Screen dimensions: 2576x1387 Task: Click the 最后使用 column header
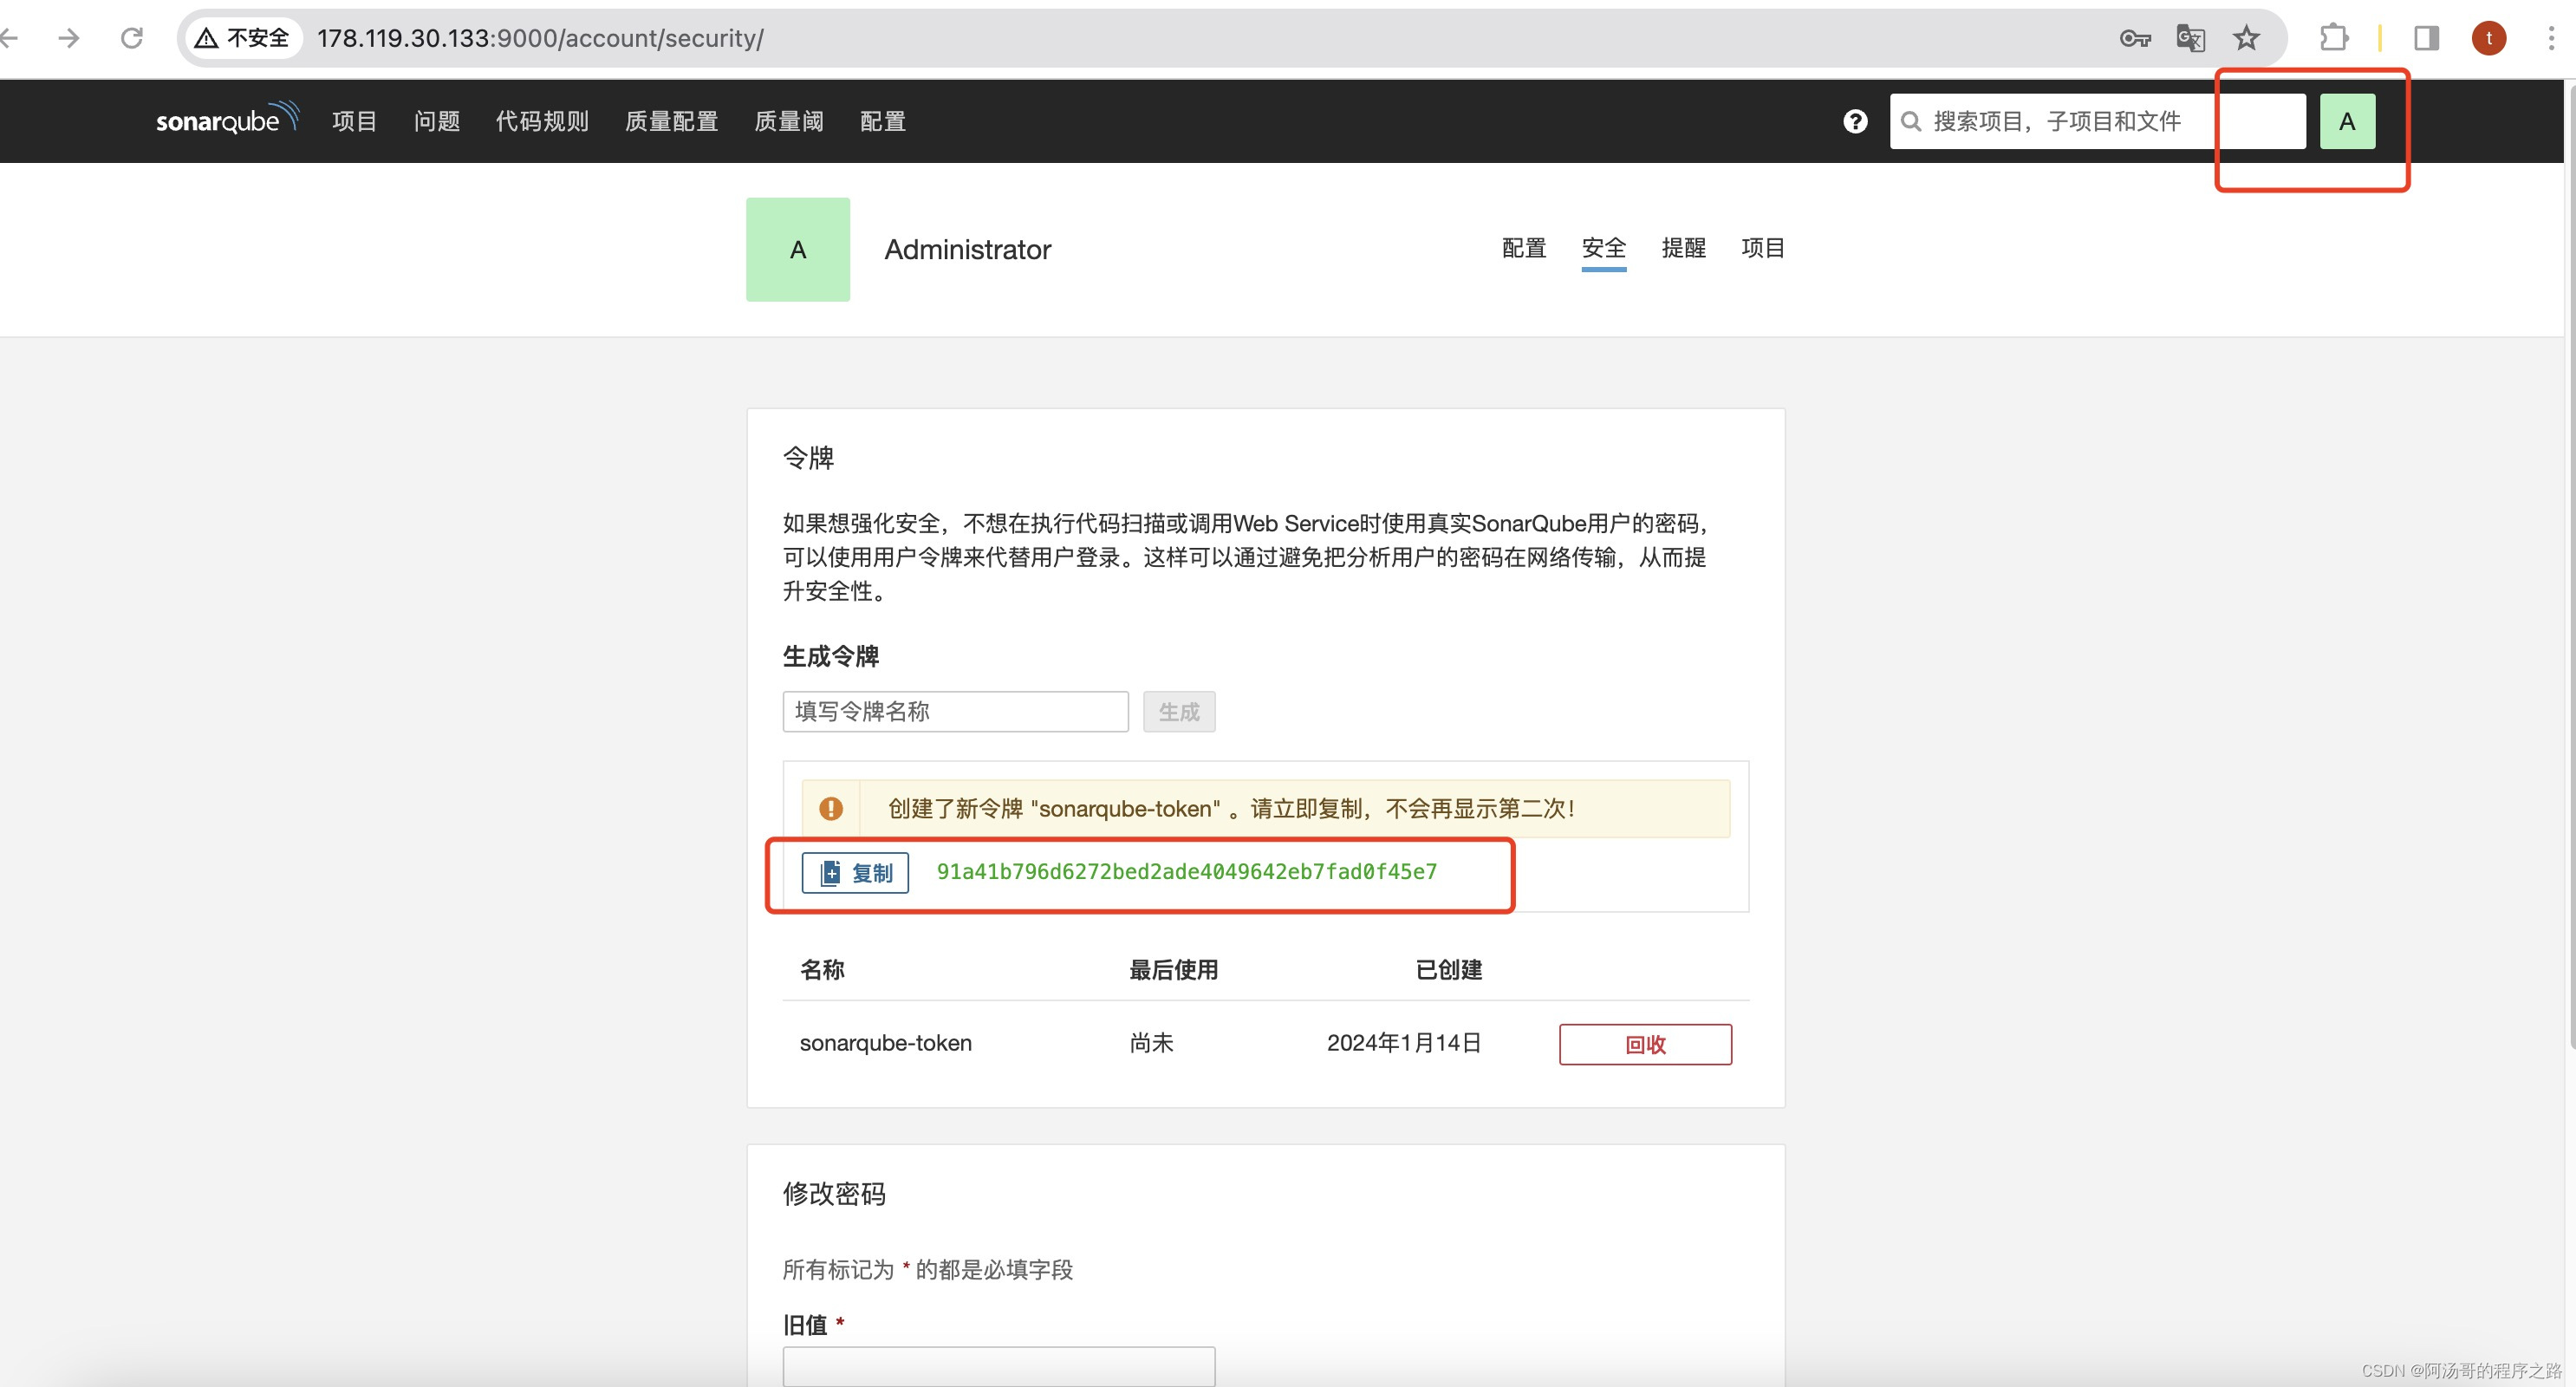pyautogui.click(x=1173, y=969)
